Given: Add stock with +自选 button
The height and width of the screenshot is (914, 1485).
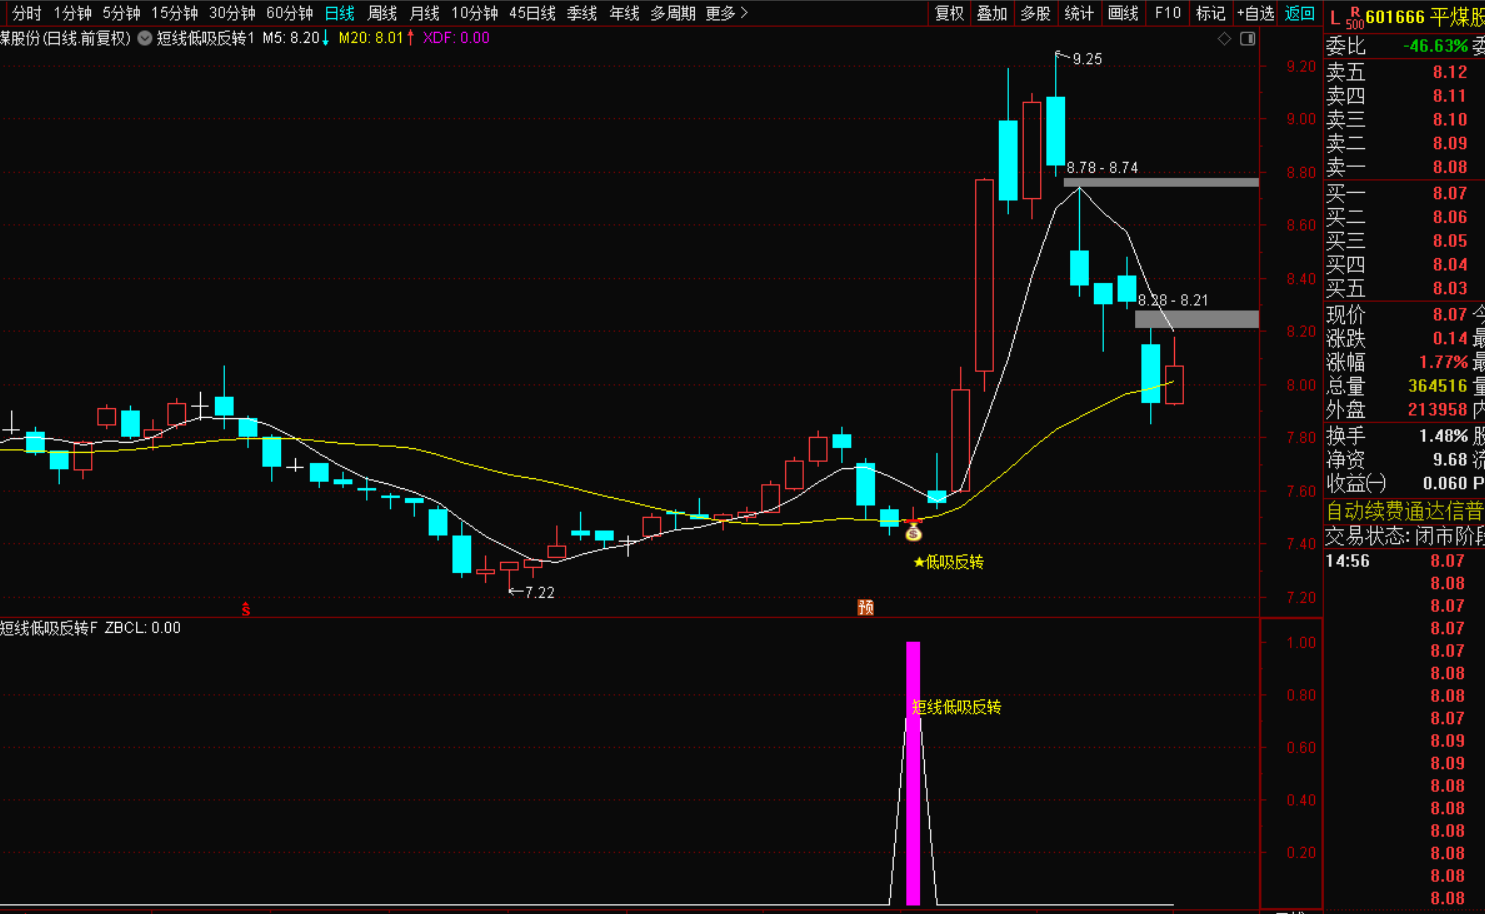Looking at the screenshot, I should pyautogui.click(x=1255, y=13).
